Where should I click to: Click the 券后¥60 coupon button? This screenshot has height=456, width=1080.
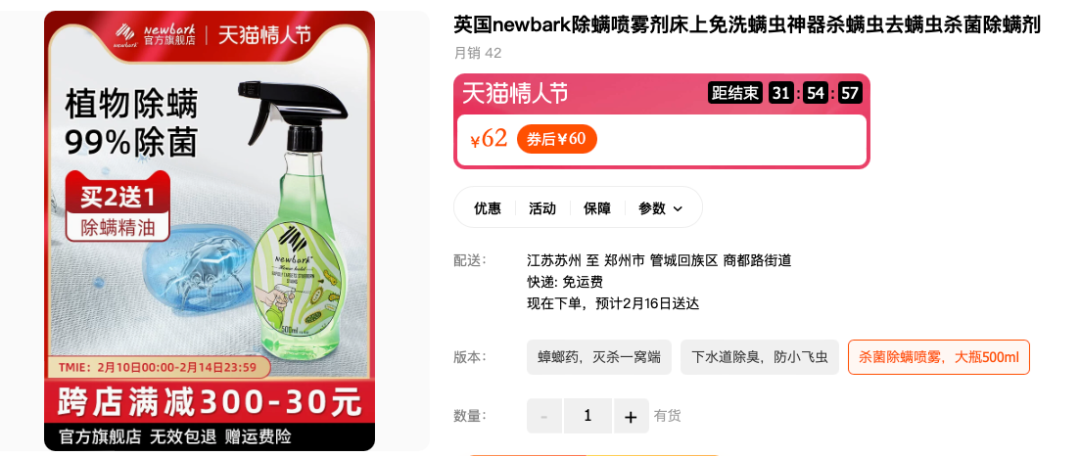557,139
